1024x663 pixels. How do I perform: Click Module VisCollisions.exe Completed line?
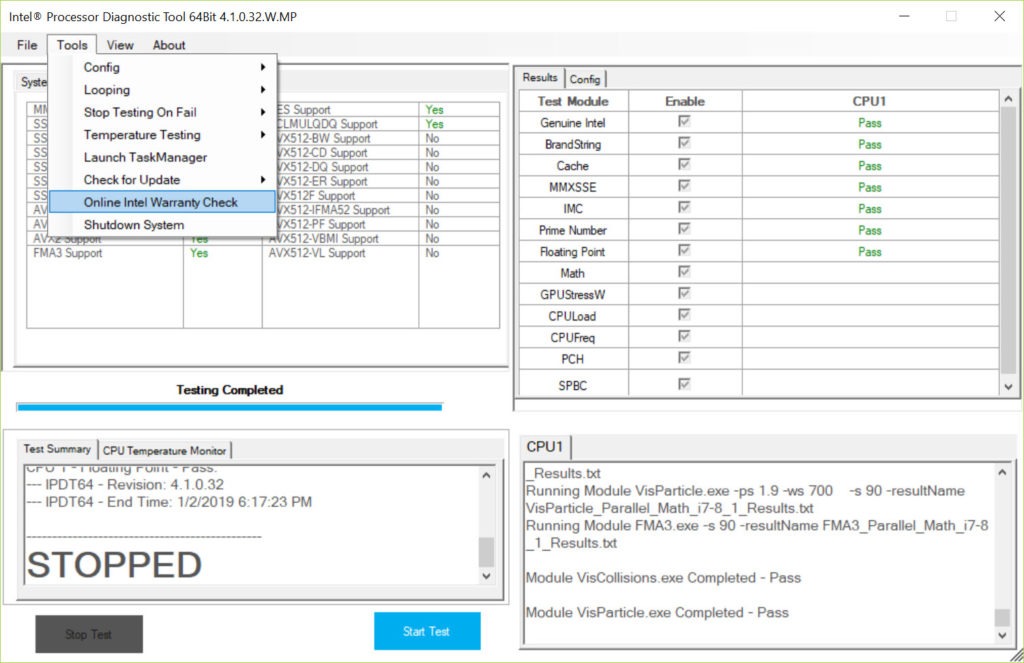tap(663, 578)
